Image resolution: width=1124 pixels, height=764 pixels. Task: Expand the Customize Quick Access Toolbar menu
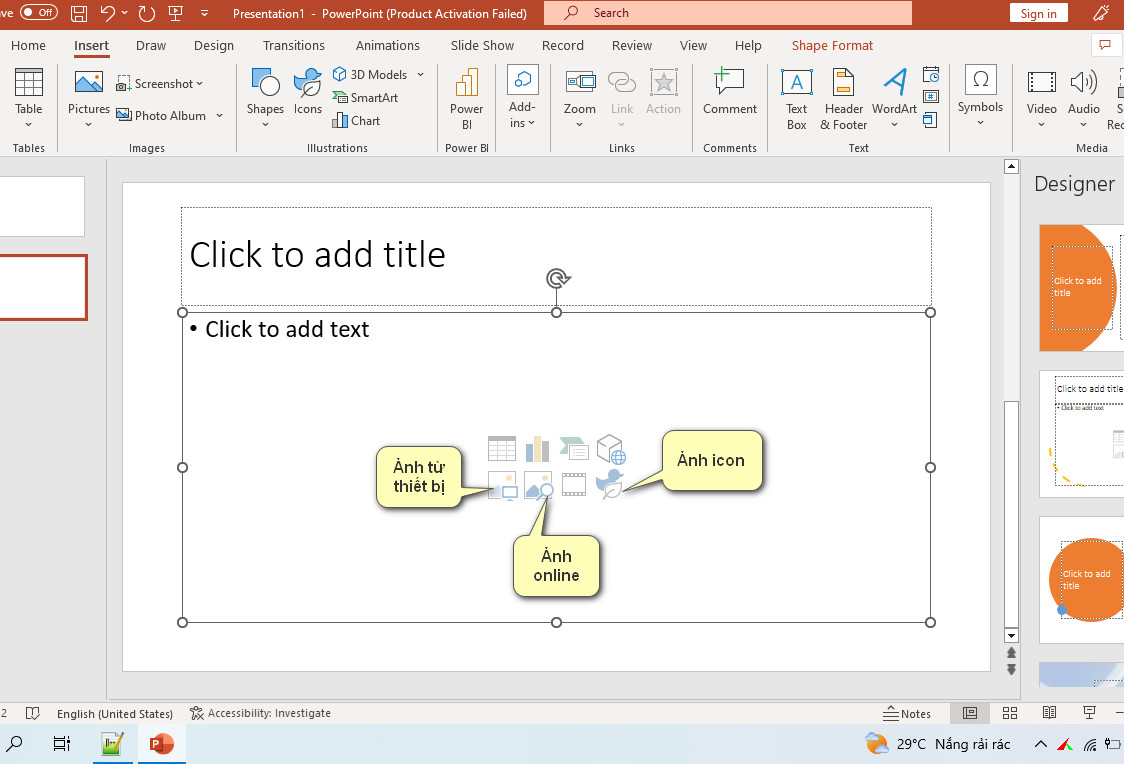pos(205,13)
